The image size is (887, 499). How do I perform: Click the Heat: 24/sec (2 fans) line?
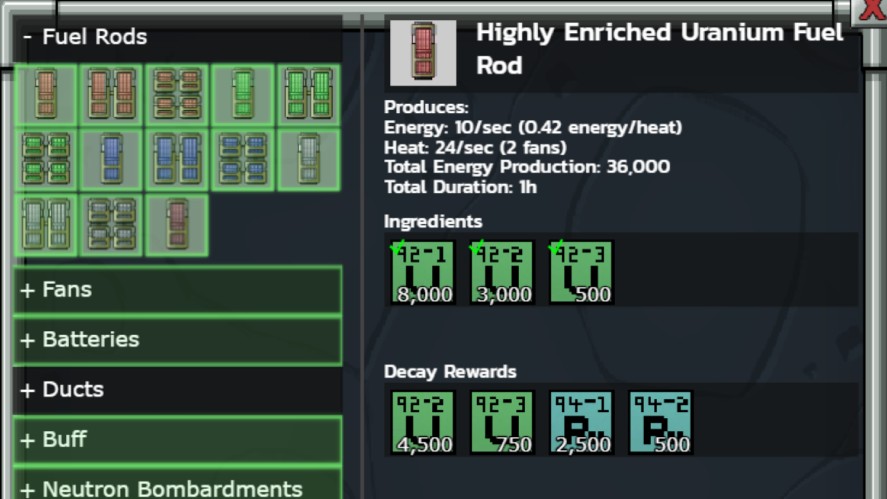pyautogui.click(x=475, y=148)
